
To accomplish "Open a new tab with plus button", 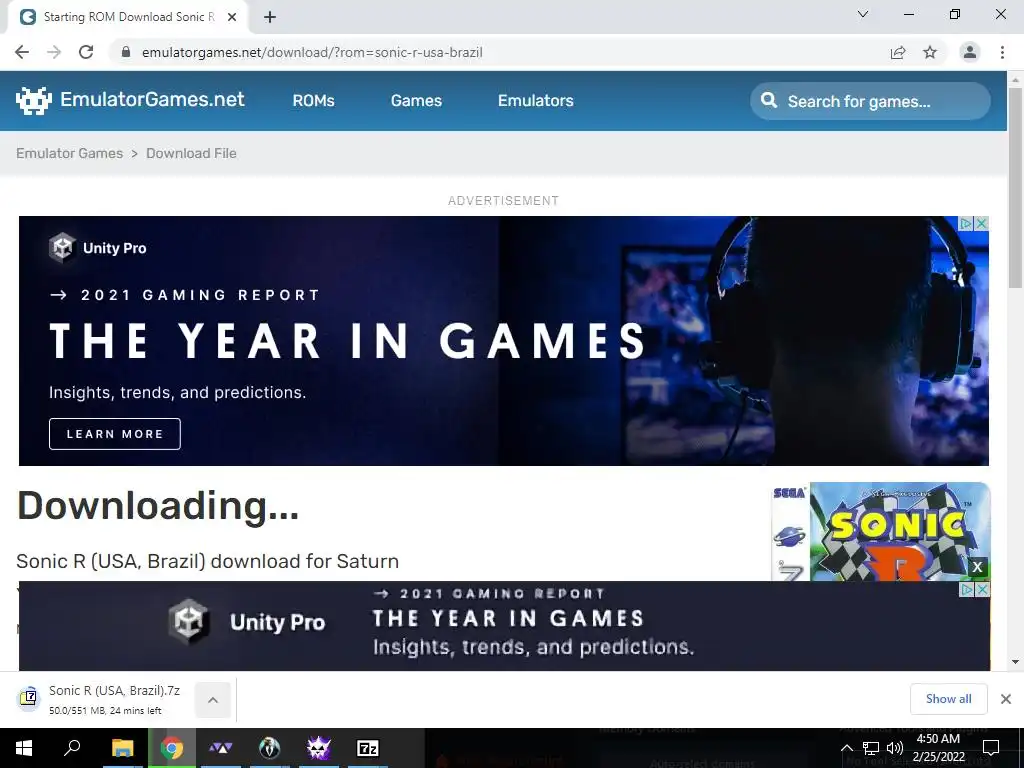I will [x=270, y=17].
